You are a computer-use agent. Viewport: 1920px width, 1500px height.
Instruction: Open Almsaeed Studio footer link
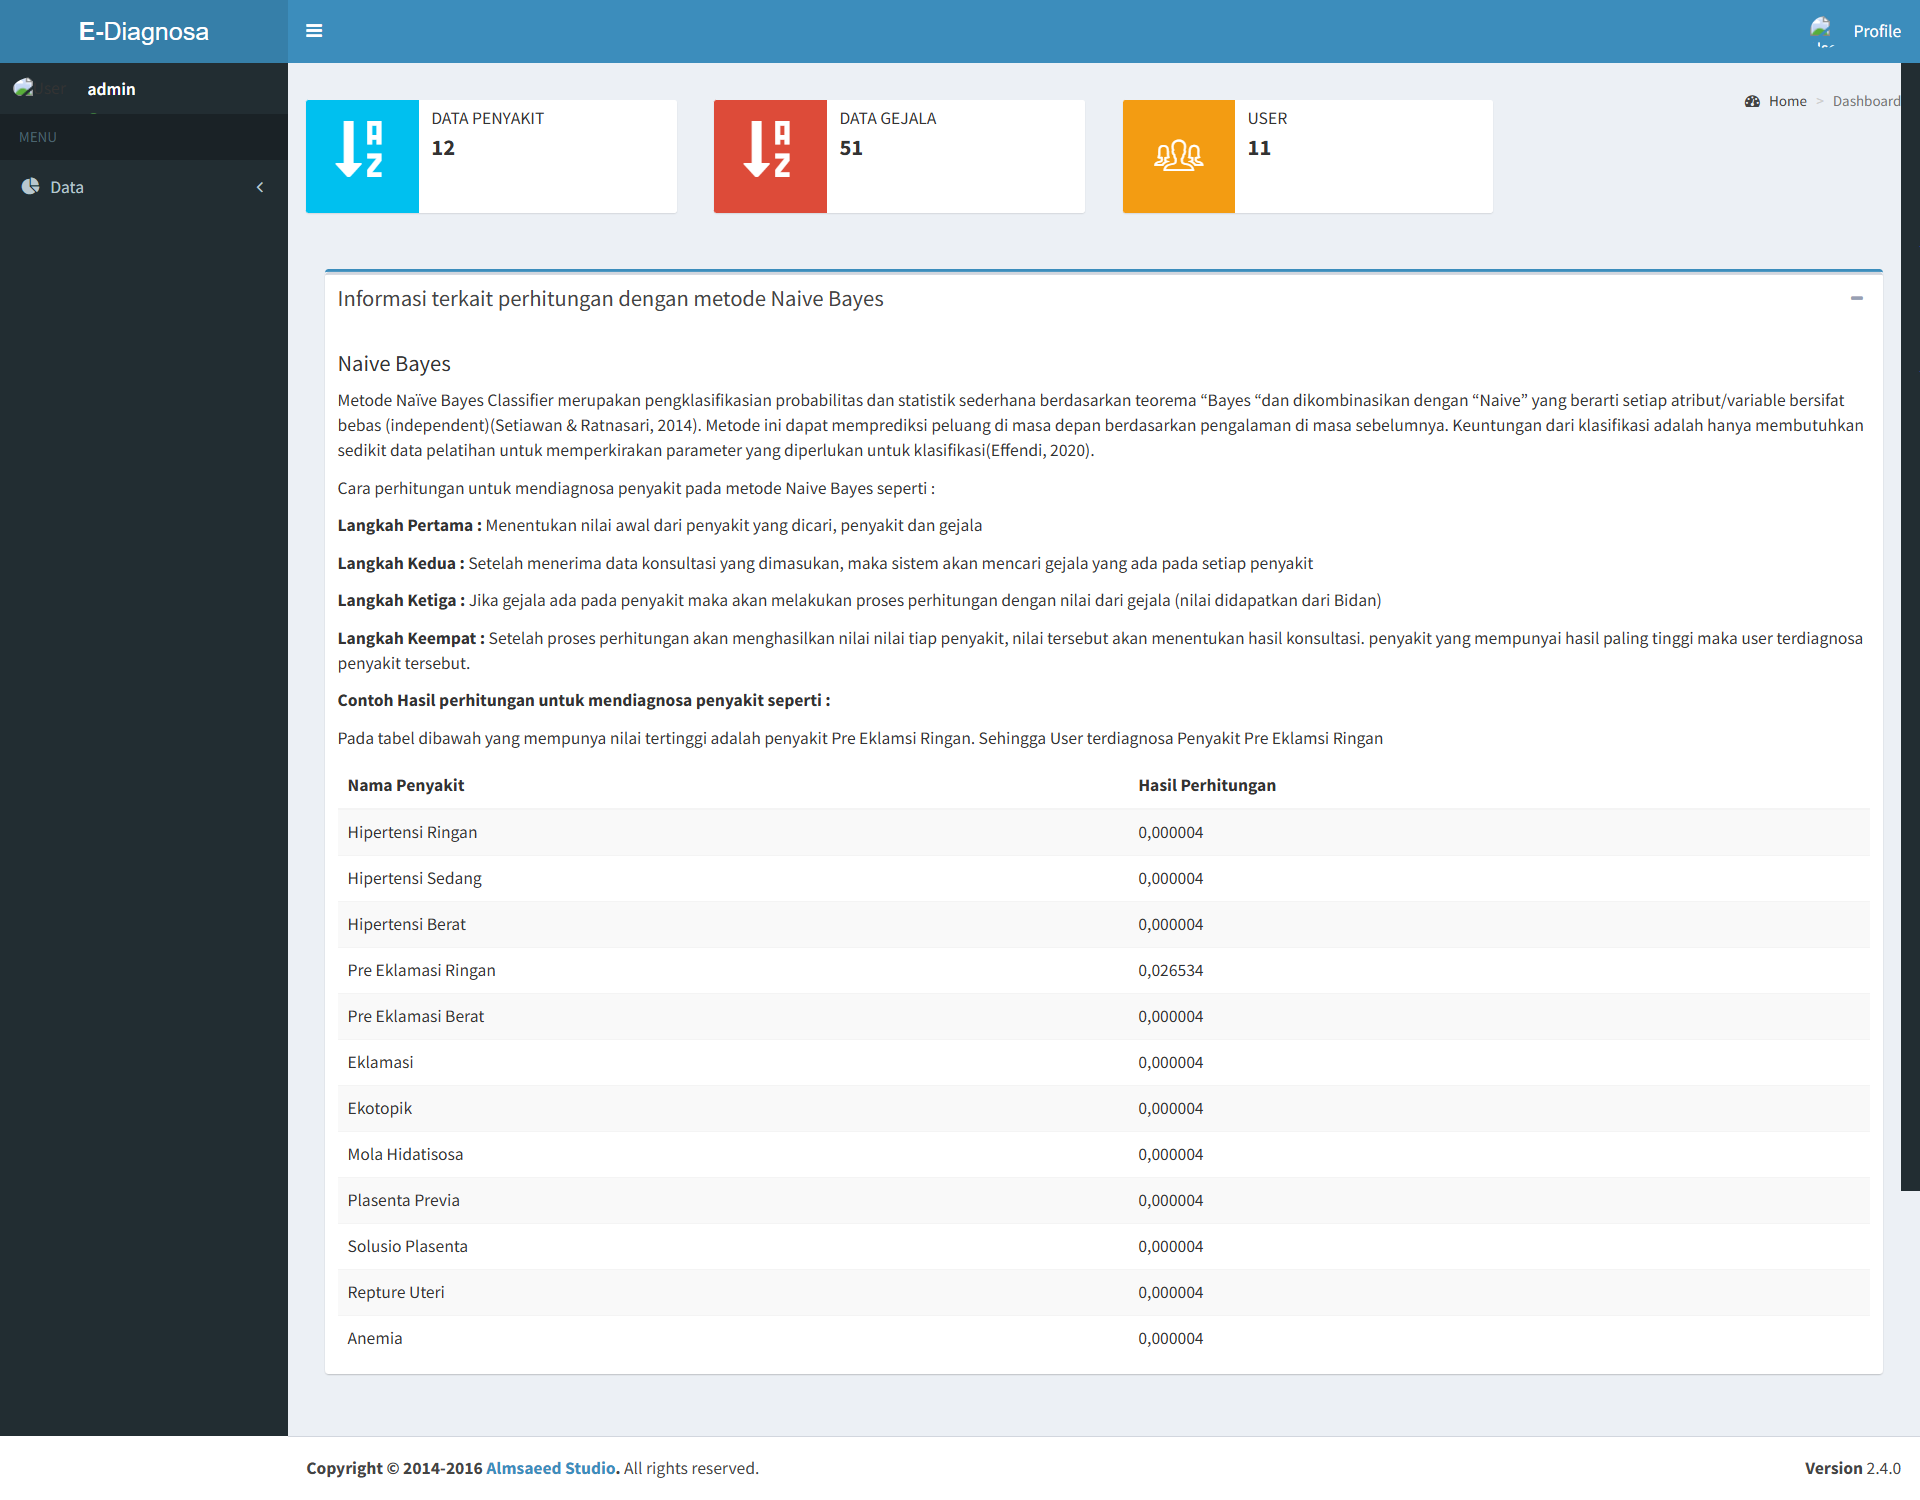[550, 1468]
